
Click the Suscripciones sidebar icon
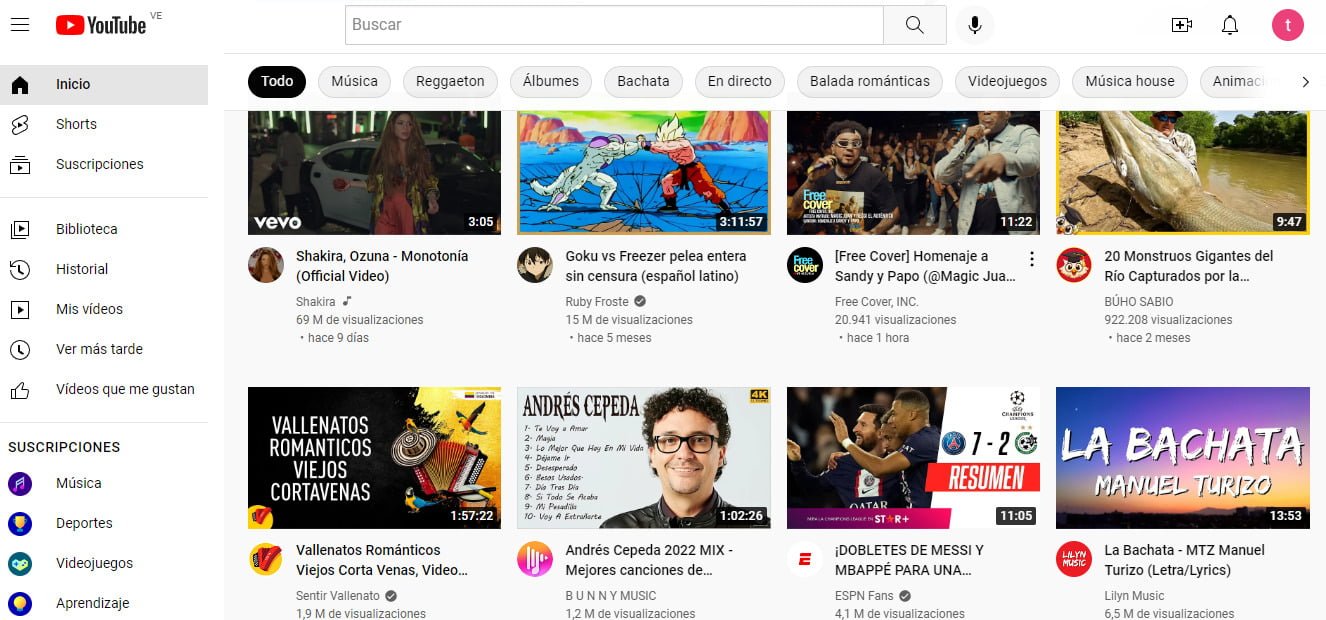(x=20, y=165)
